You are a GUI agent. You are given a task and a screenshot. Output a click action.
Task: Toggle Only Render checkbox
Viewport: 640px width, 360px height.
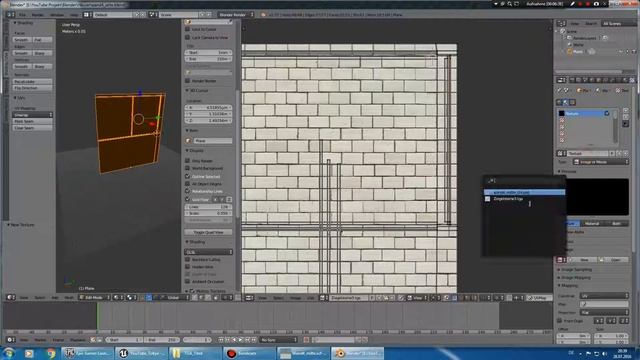click(188, 161)
